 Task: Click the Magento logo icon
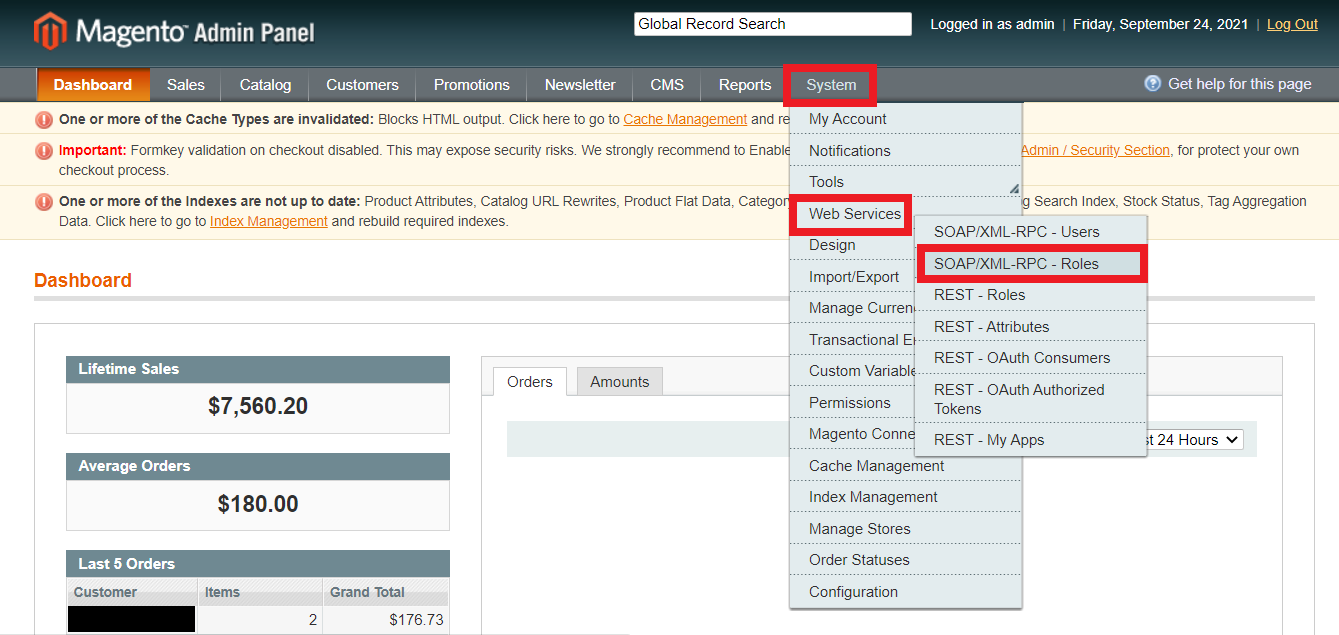pos(49,31)
